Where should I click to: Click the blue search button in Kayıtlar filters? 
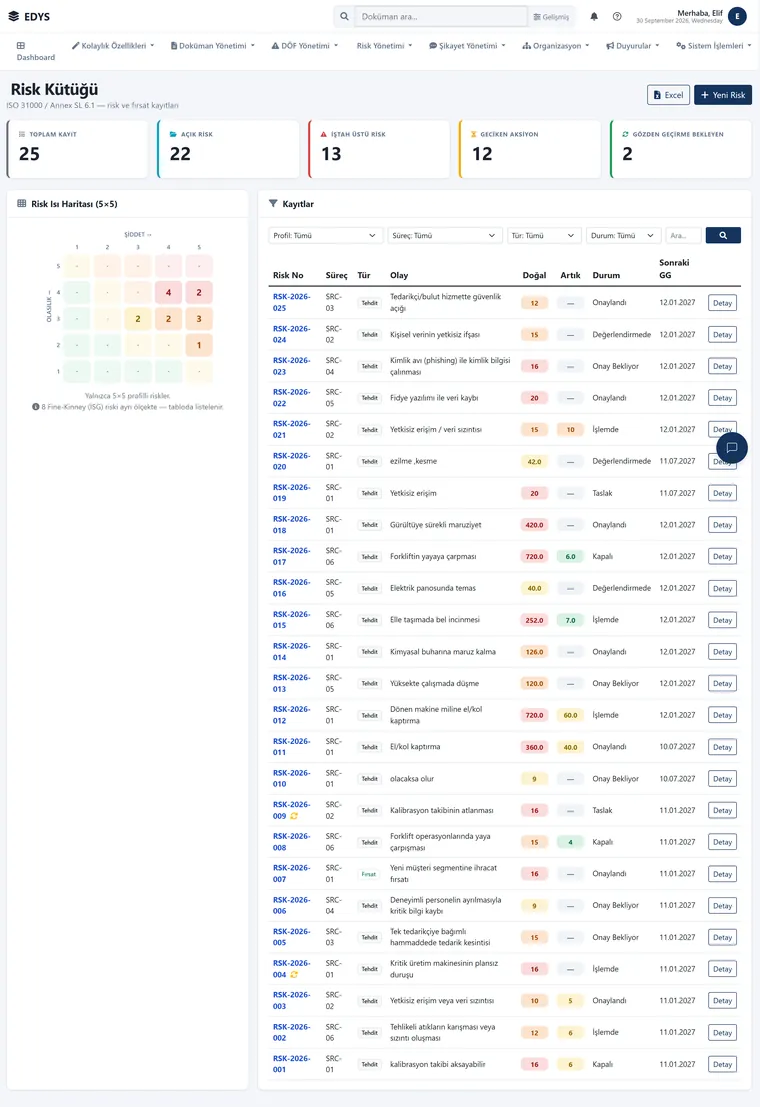pyautogui.click(x=723, y=235)
